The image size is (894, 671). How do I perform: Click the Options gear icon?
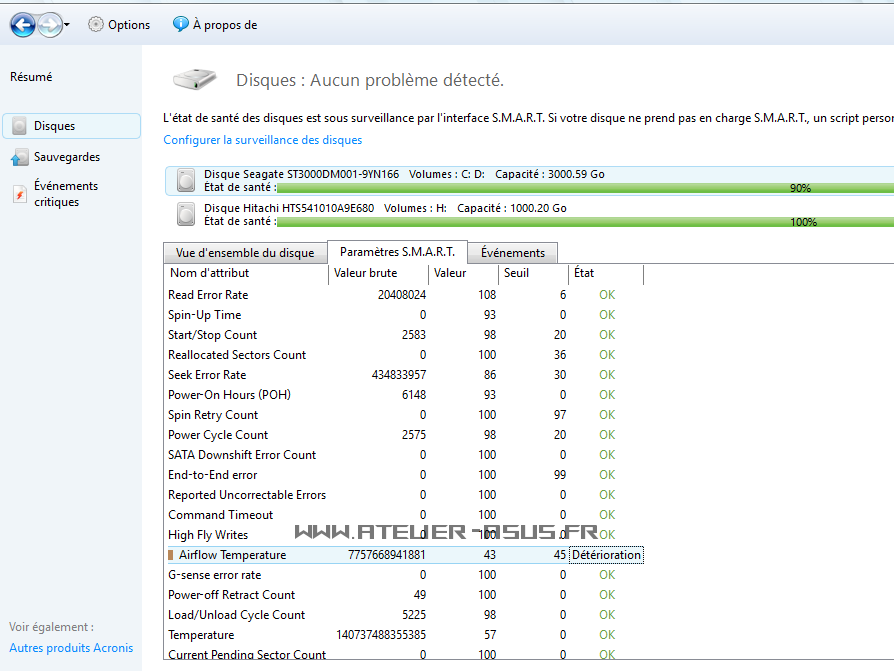coord(96,25)
